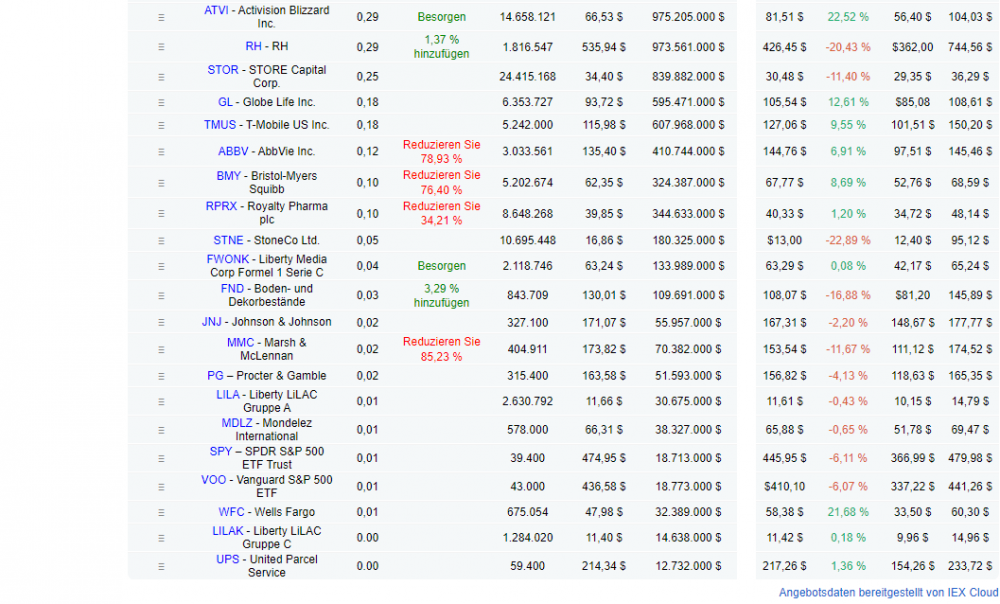The width and height of the screenshot is (1000, 604).
Task: Click value 975.205.000 $ for ATVI
Action: 688,17
